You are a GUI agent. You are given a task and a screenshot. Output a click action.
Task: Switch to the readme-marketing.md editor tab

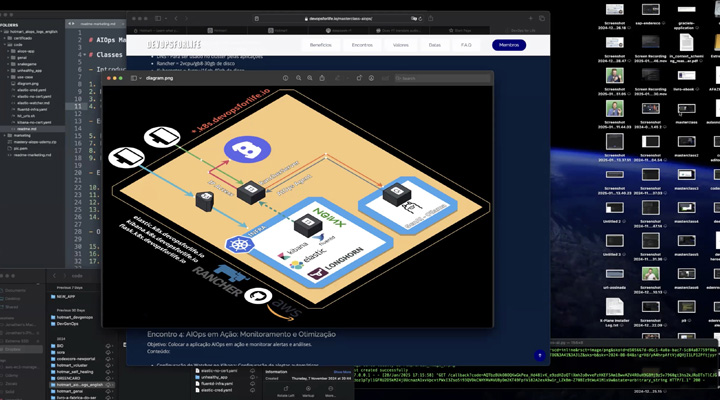point(96,23)
